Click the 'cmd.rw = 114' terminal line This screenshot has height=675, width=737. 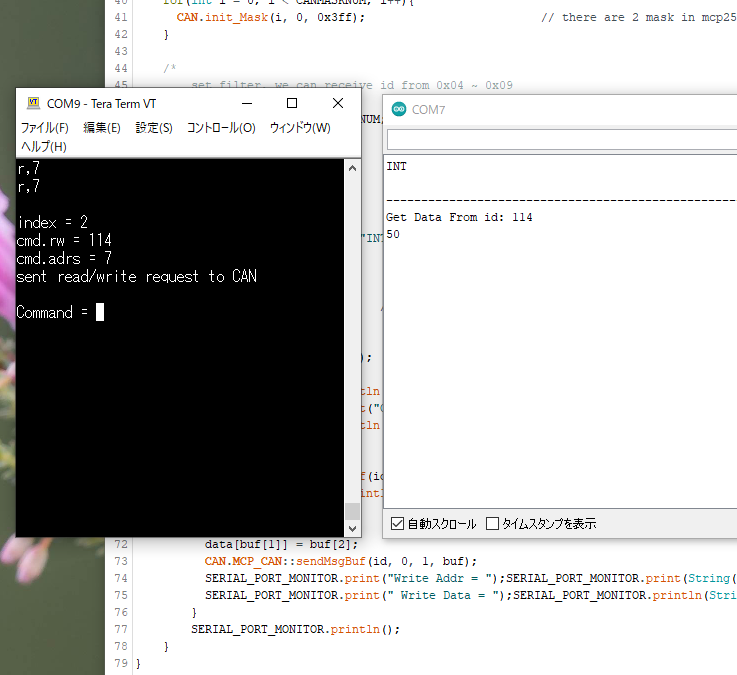64,240
